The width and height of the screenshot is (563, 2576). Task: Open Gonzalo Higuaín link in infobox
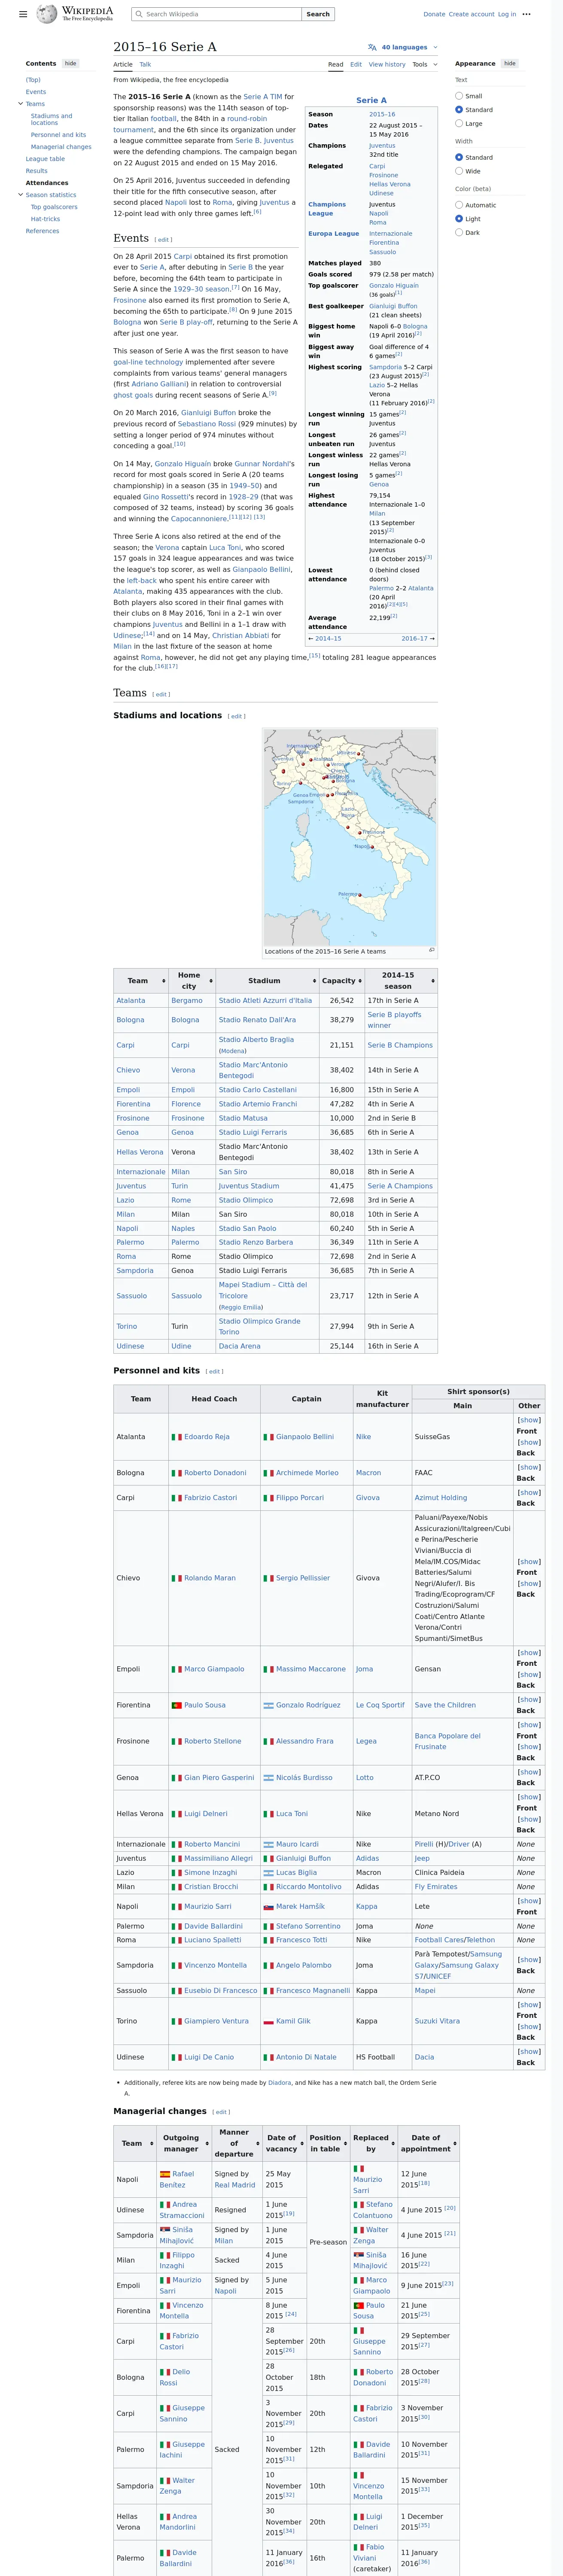(394, 285)
